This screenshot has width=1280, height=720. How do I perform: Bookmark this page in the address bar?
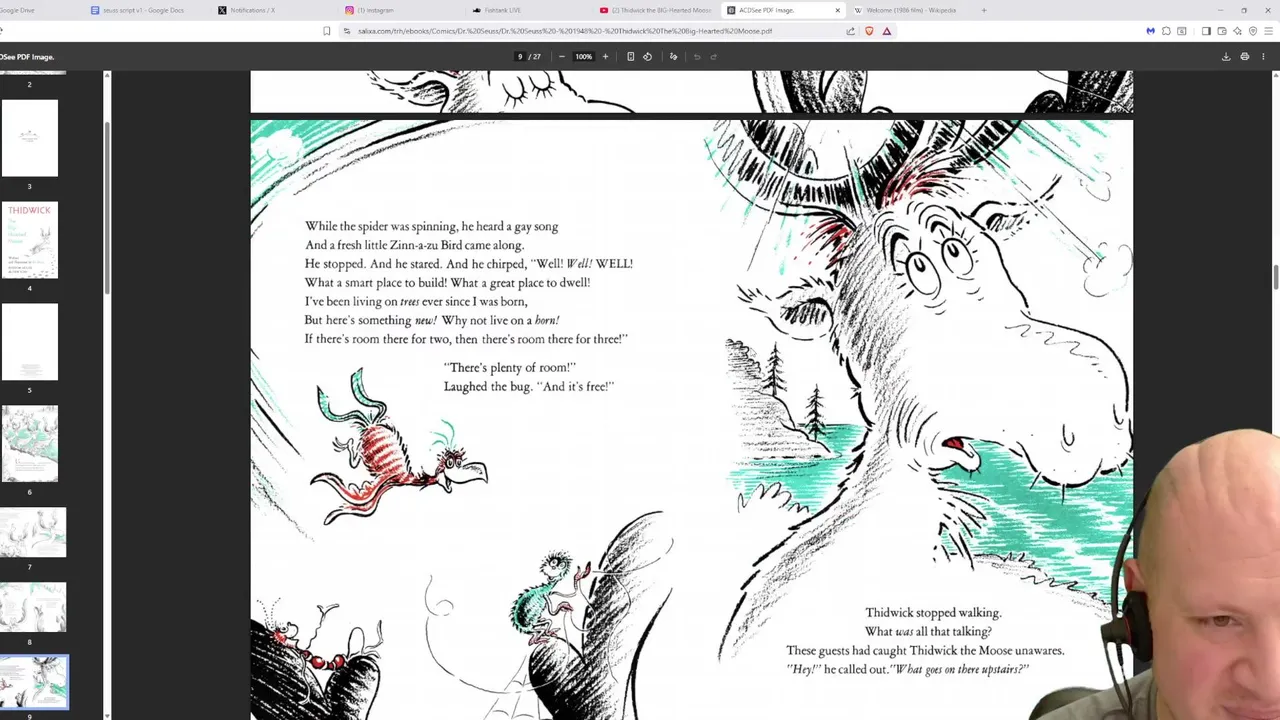[326, 31]
